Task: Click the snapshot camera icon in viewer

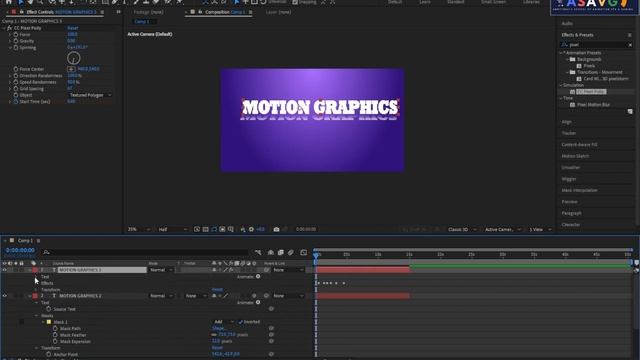Action: [276, 229]
